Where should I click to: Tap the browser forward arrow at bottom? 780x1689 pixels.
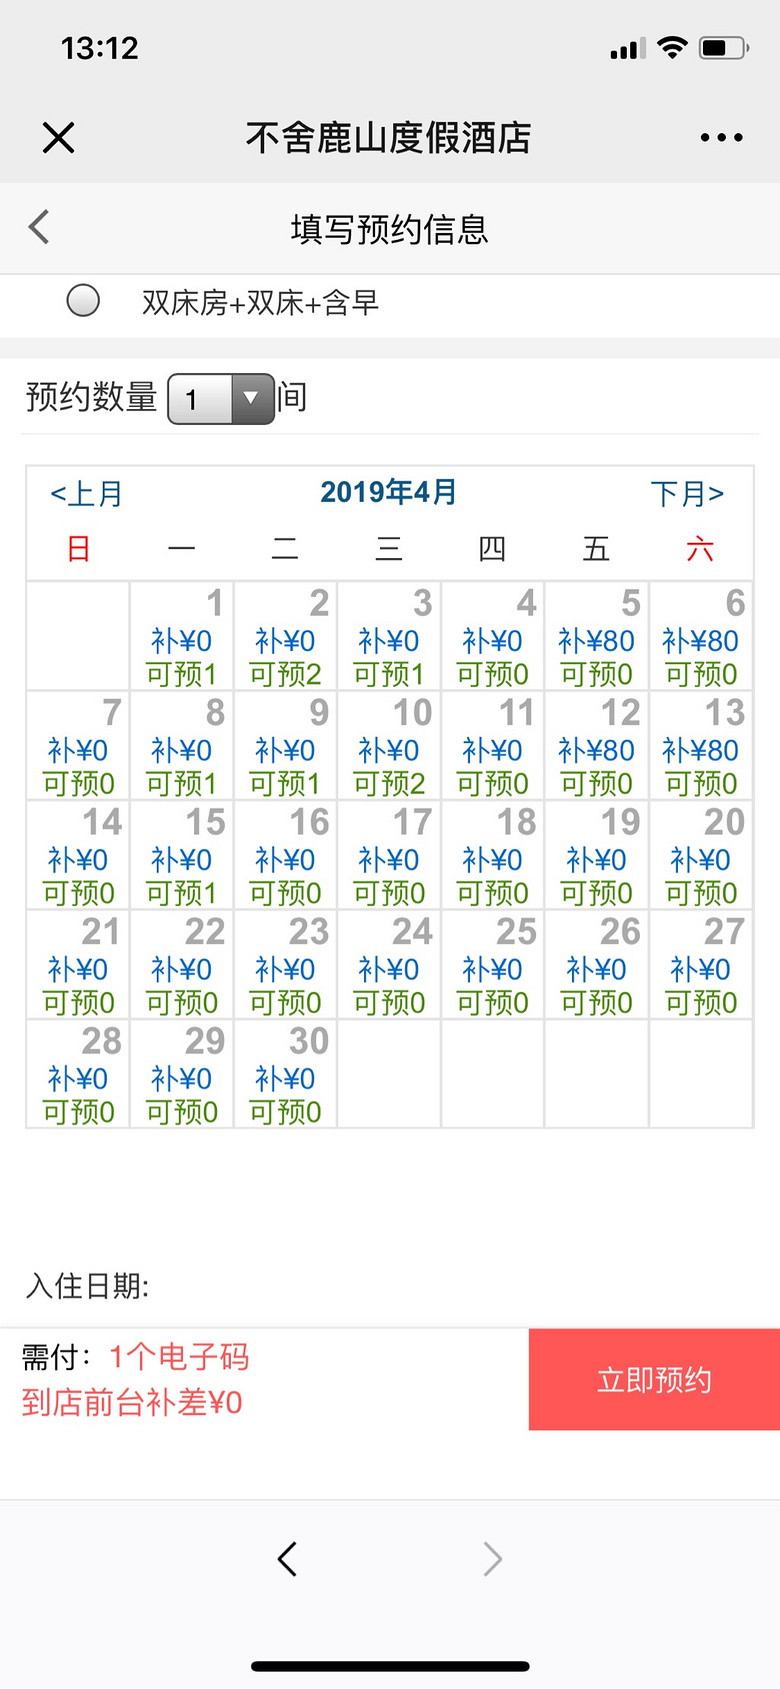pos(492,1558)
